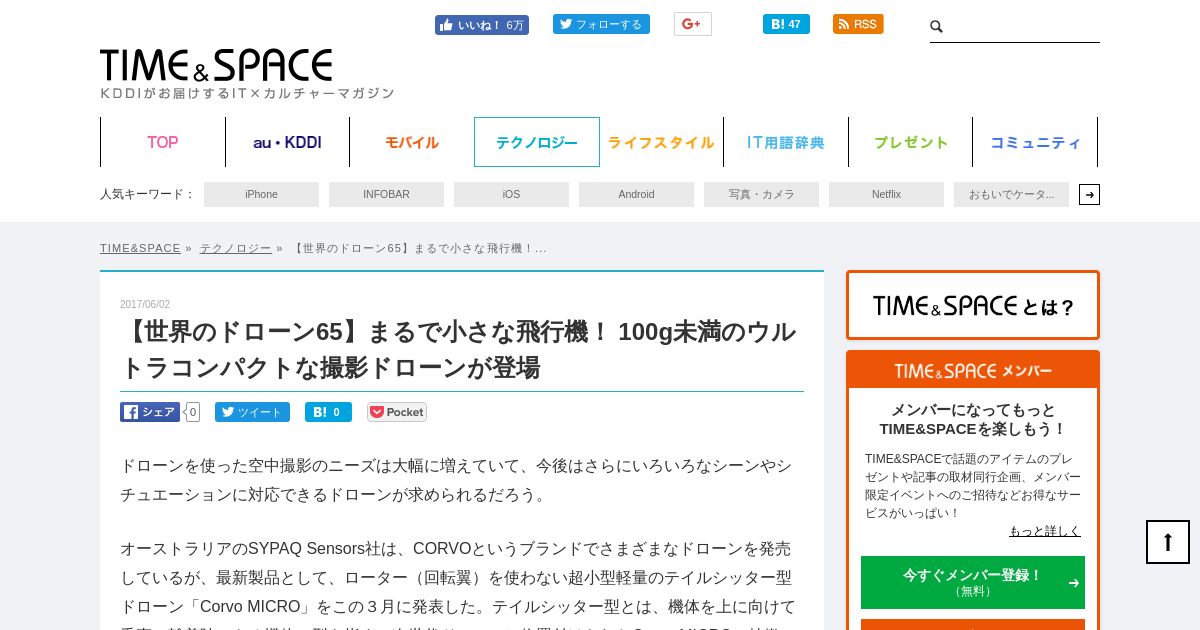This screenshot has width=1200, height=630.
Task: Select the au・KDDI navigation tab
Action: click(x=287, y=142)
